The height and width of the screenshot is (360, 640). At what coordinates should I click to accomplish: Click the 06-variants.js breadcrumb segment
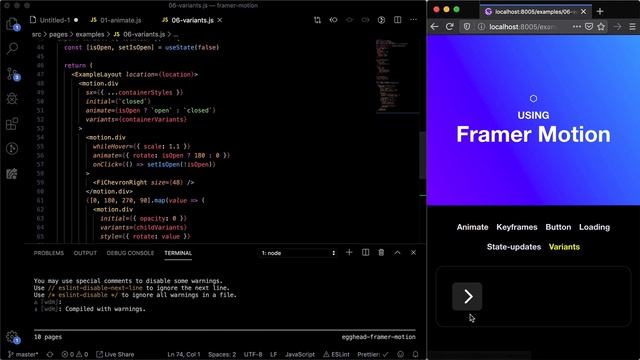(139, 34)
